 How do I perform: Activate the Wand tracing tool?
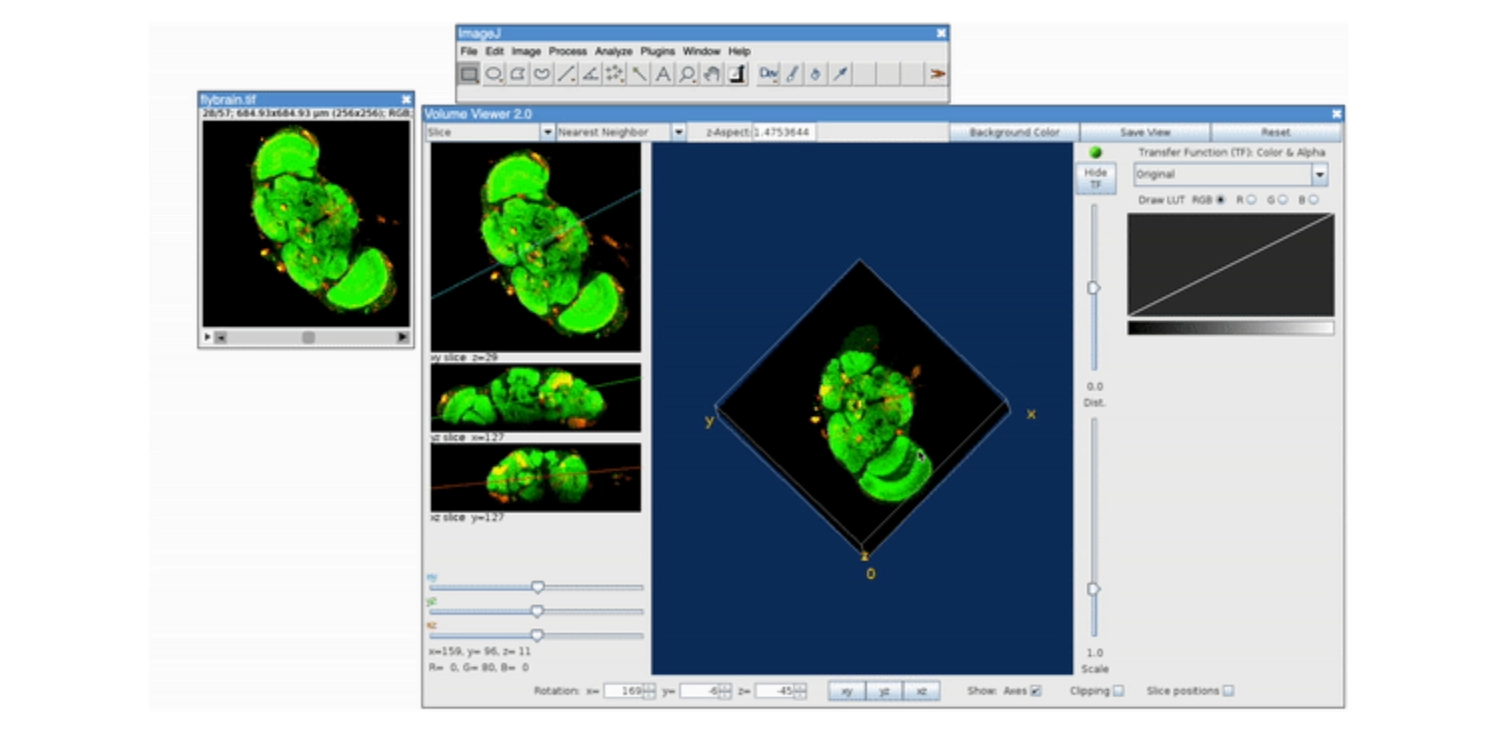click(639, 74)
